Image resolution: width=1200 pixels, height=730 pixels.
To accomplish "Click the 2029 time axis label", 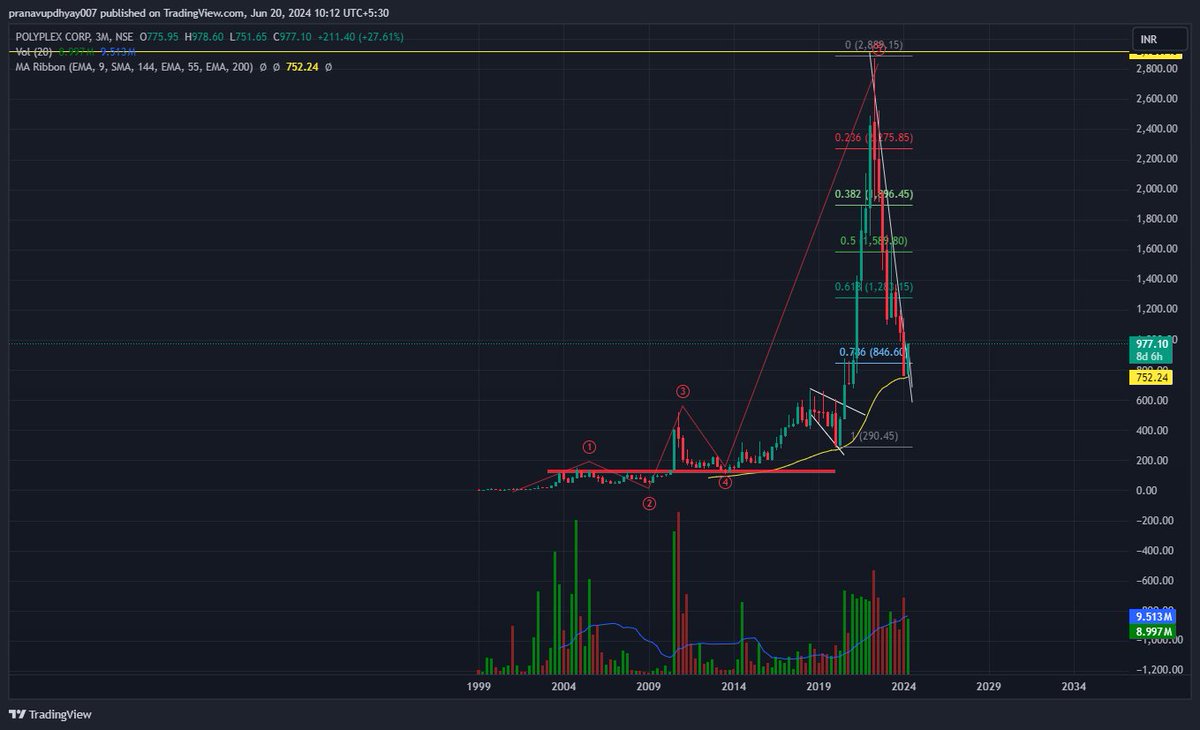I will pyautogui.click(x=988, y=687).
